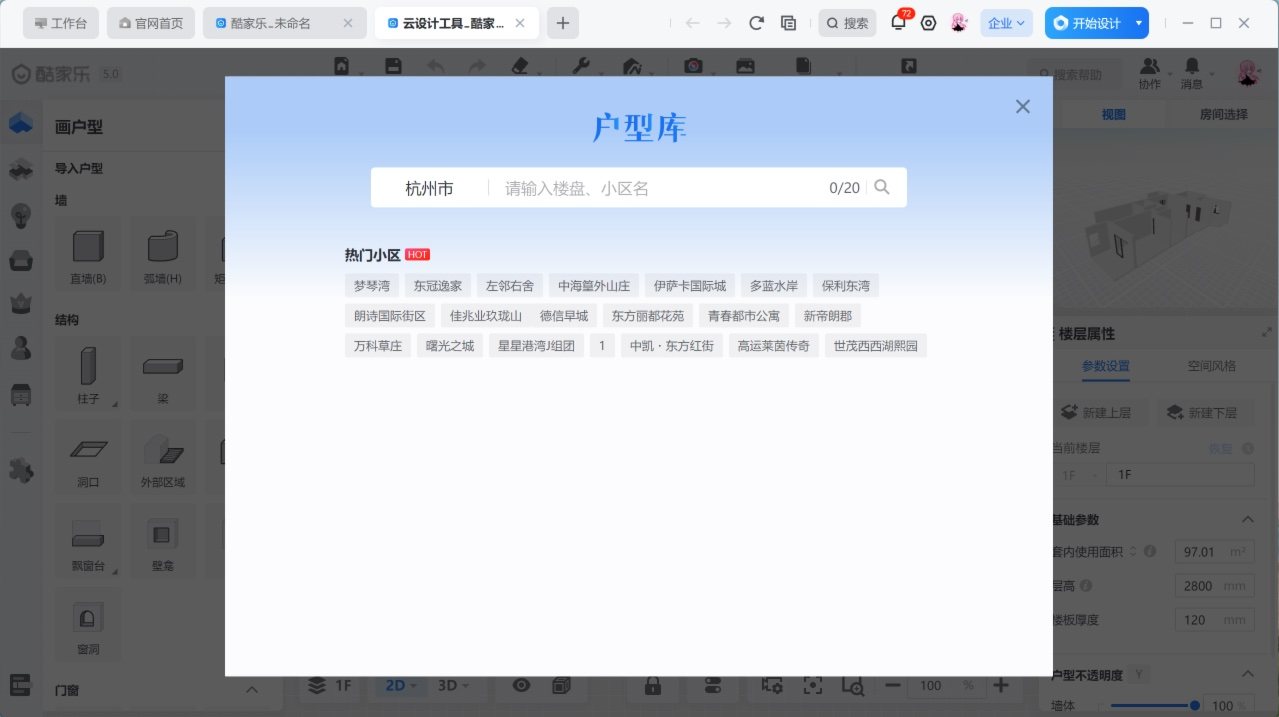Click the 新建上层 button
The height and width of the screenshot is (717, 1279).
[x=1095, y=412]
